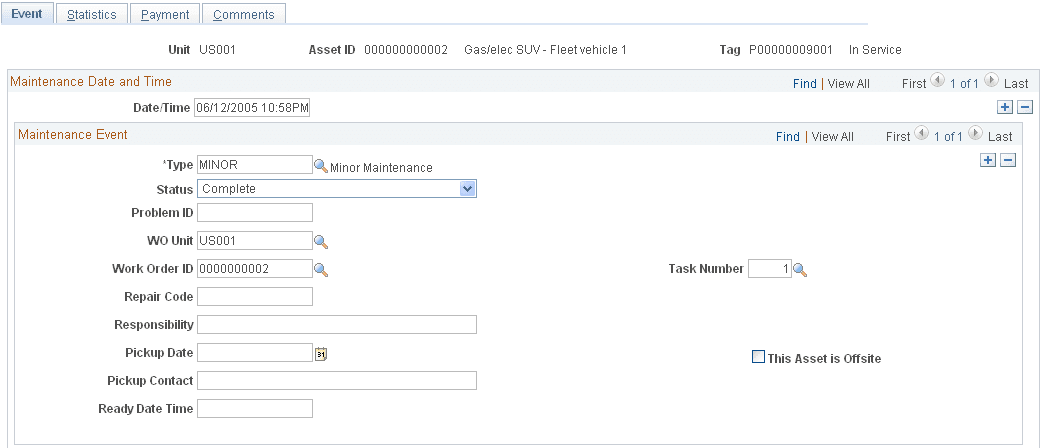Open lookup for maintenance Type field
The width and height of the screenshot is (1040, 448).
[x=321, y=166]
